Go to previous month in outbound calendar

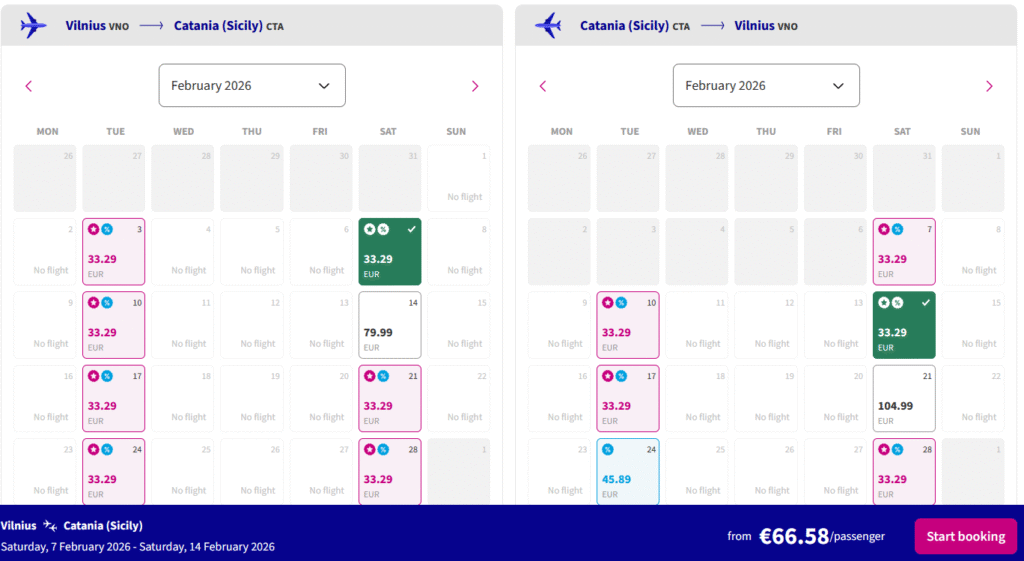coord(28,86)
